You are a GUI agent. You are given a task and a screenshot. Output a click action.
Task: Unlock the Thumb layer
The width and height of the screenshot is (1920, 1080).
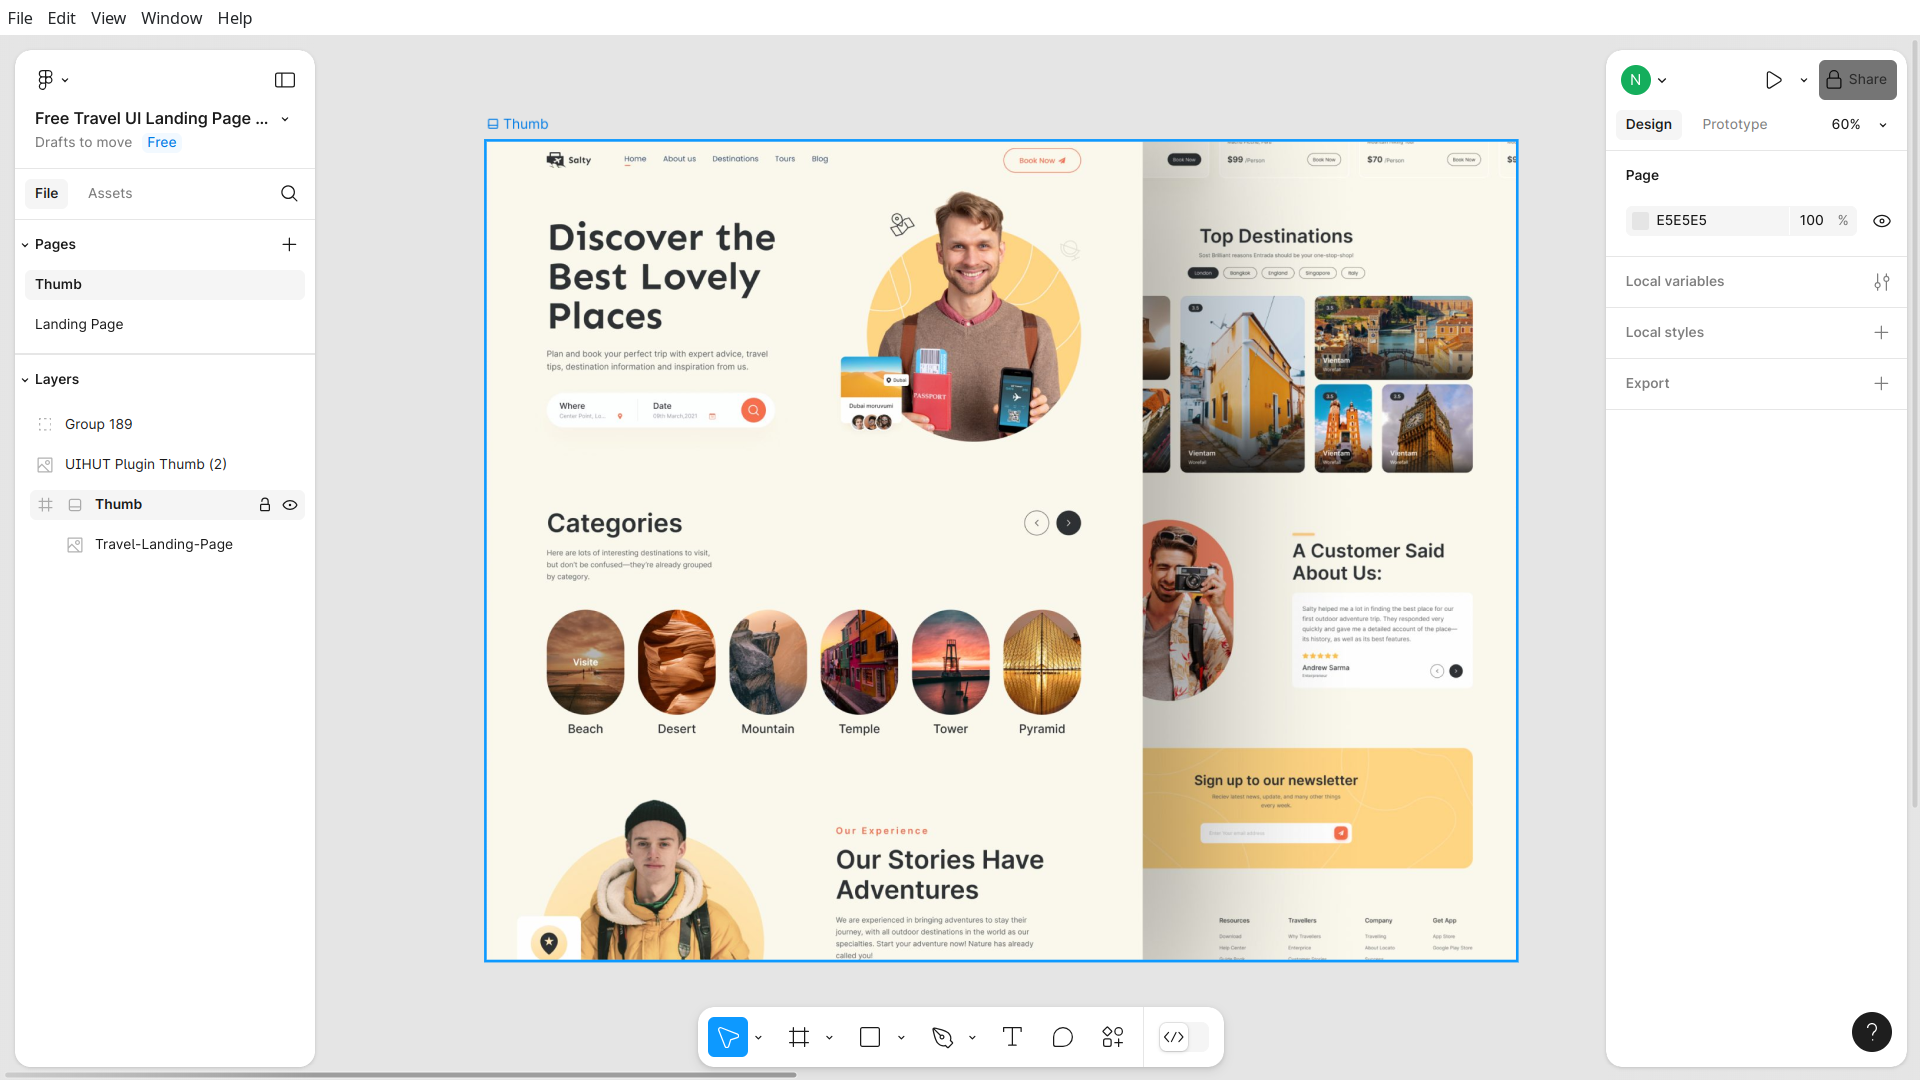tap(265, 505)
